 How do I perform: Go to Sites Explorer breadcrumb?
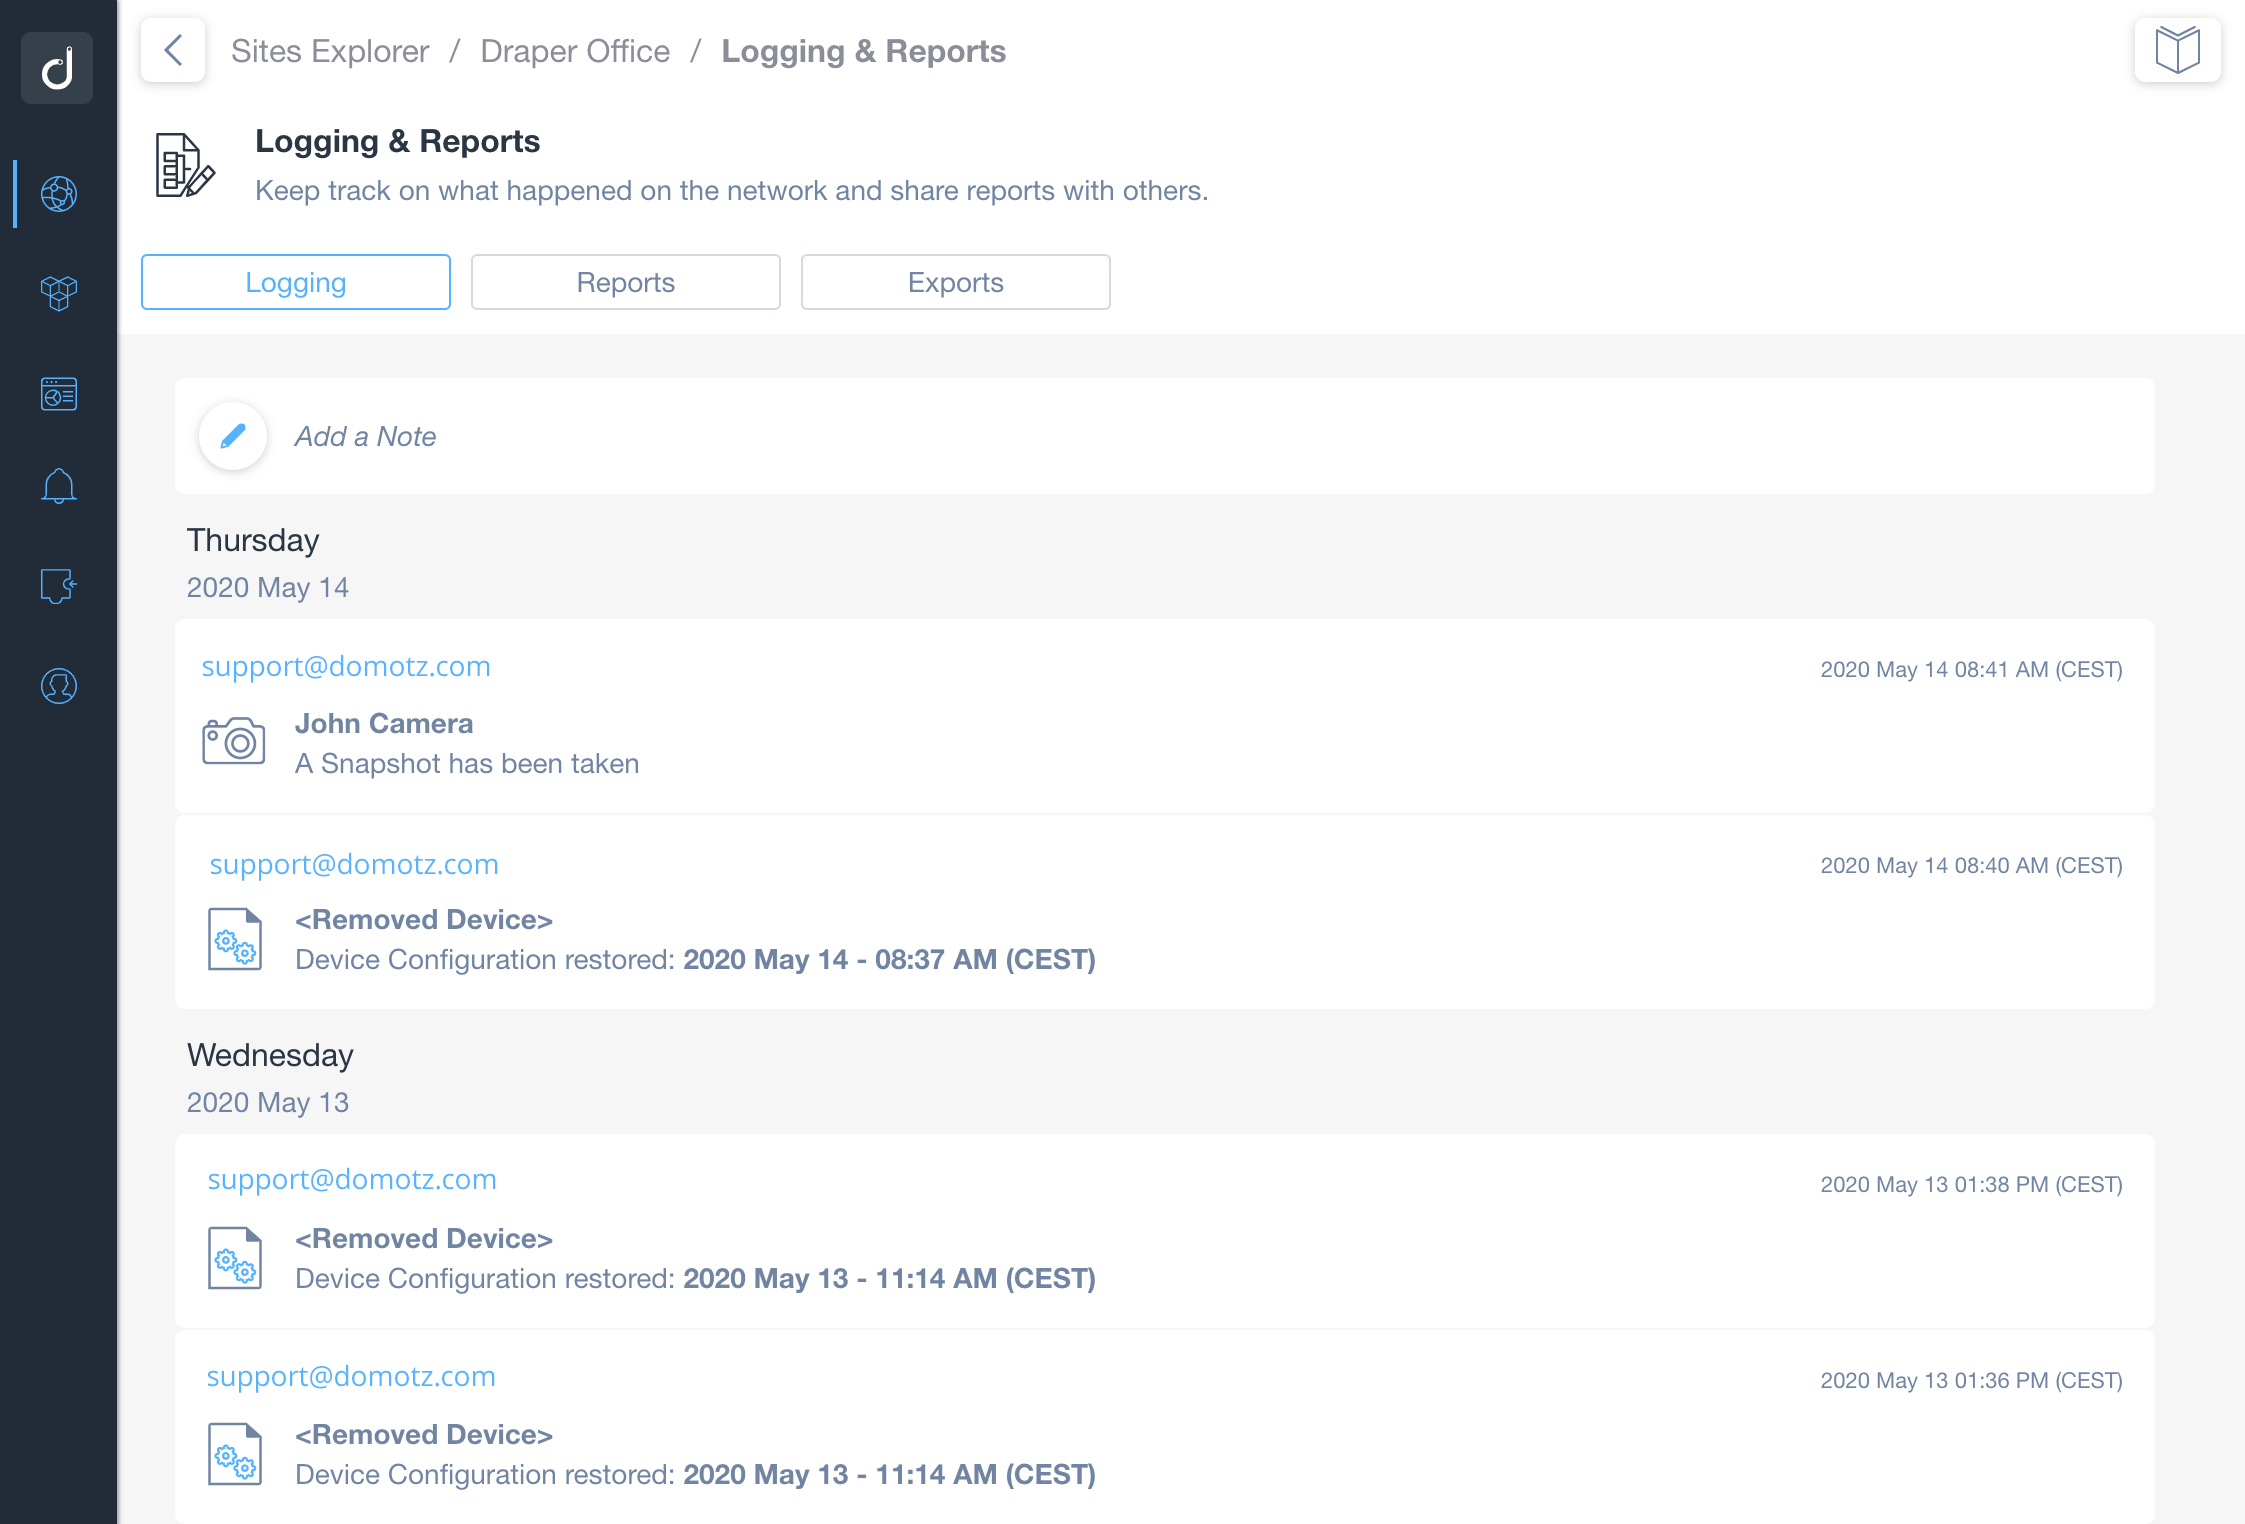tap(330, 51)
